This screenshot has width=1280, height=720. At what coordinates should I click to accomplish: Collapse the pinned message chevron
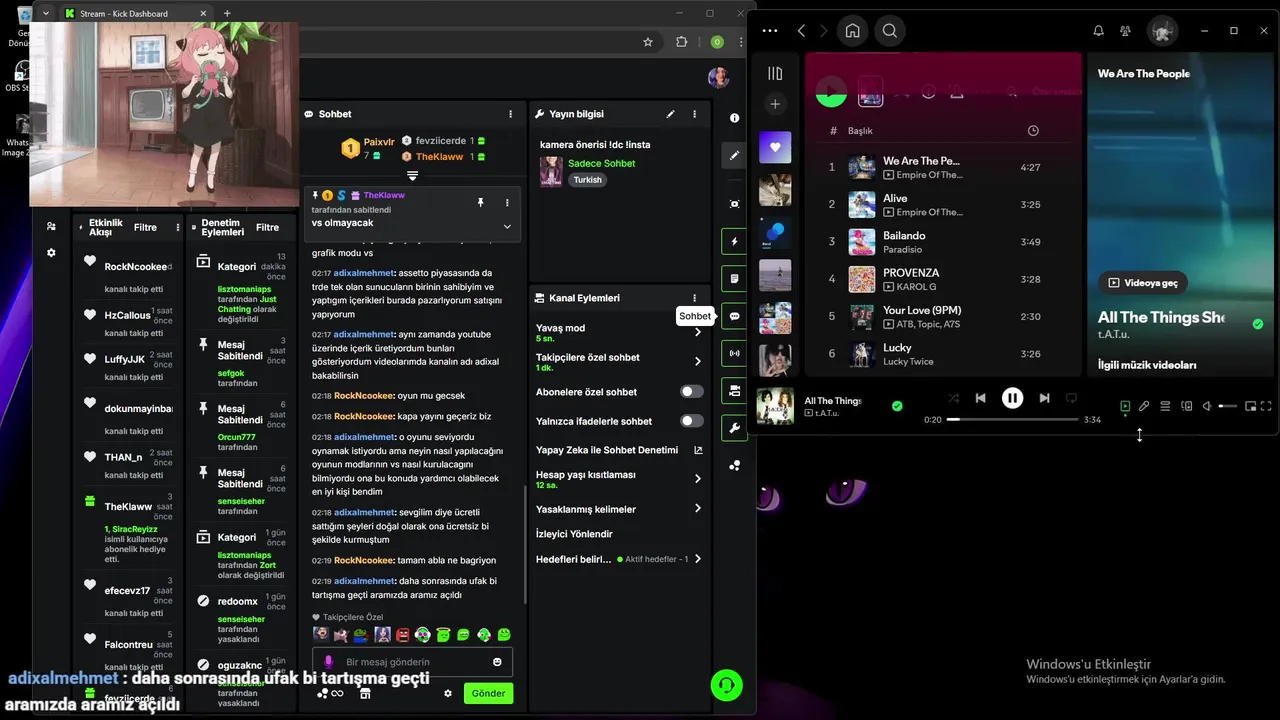[507, 226]
